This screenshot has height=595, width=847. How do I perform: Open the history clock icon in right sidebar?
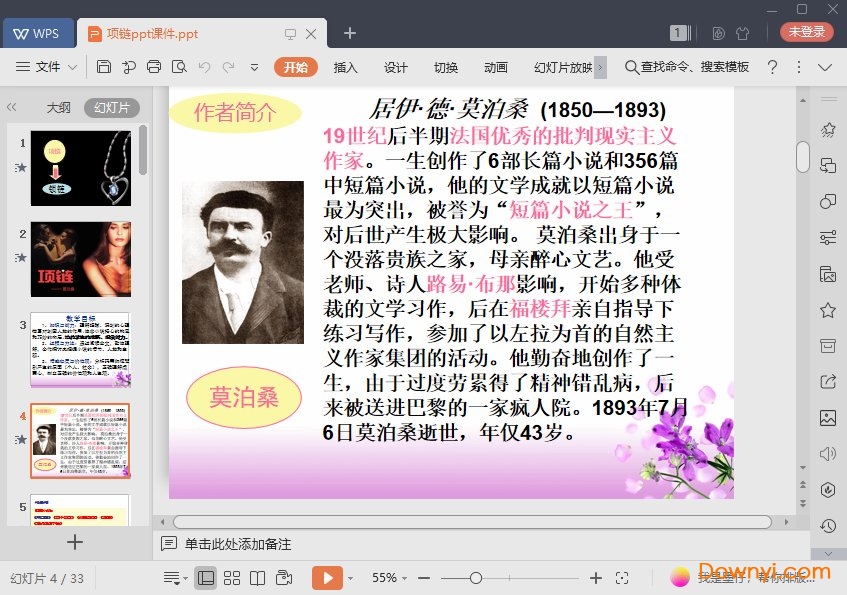pyautogui.click(x=827, y=526)
